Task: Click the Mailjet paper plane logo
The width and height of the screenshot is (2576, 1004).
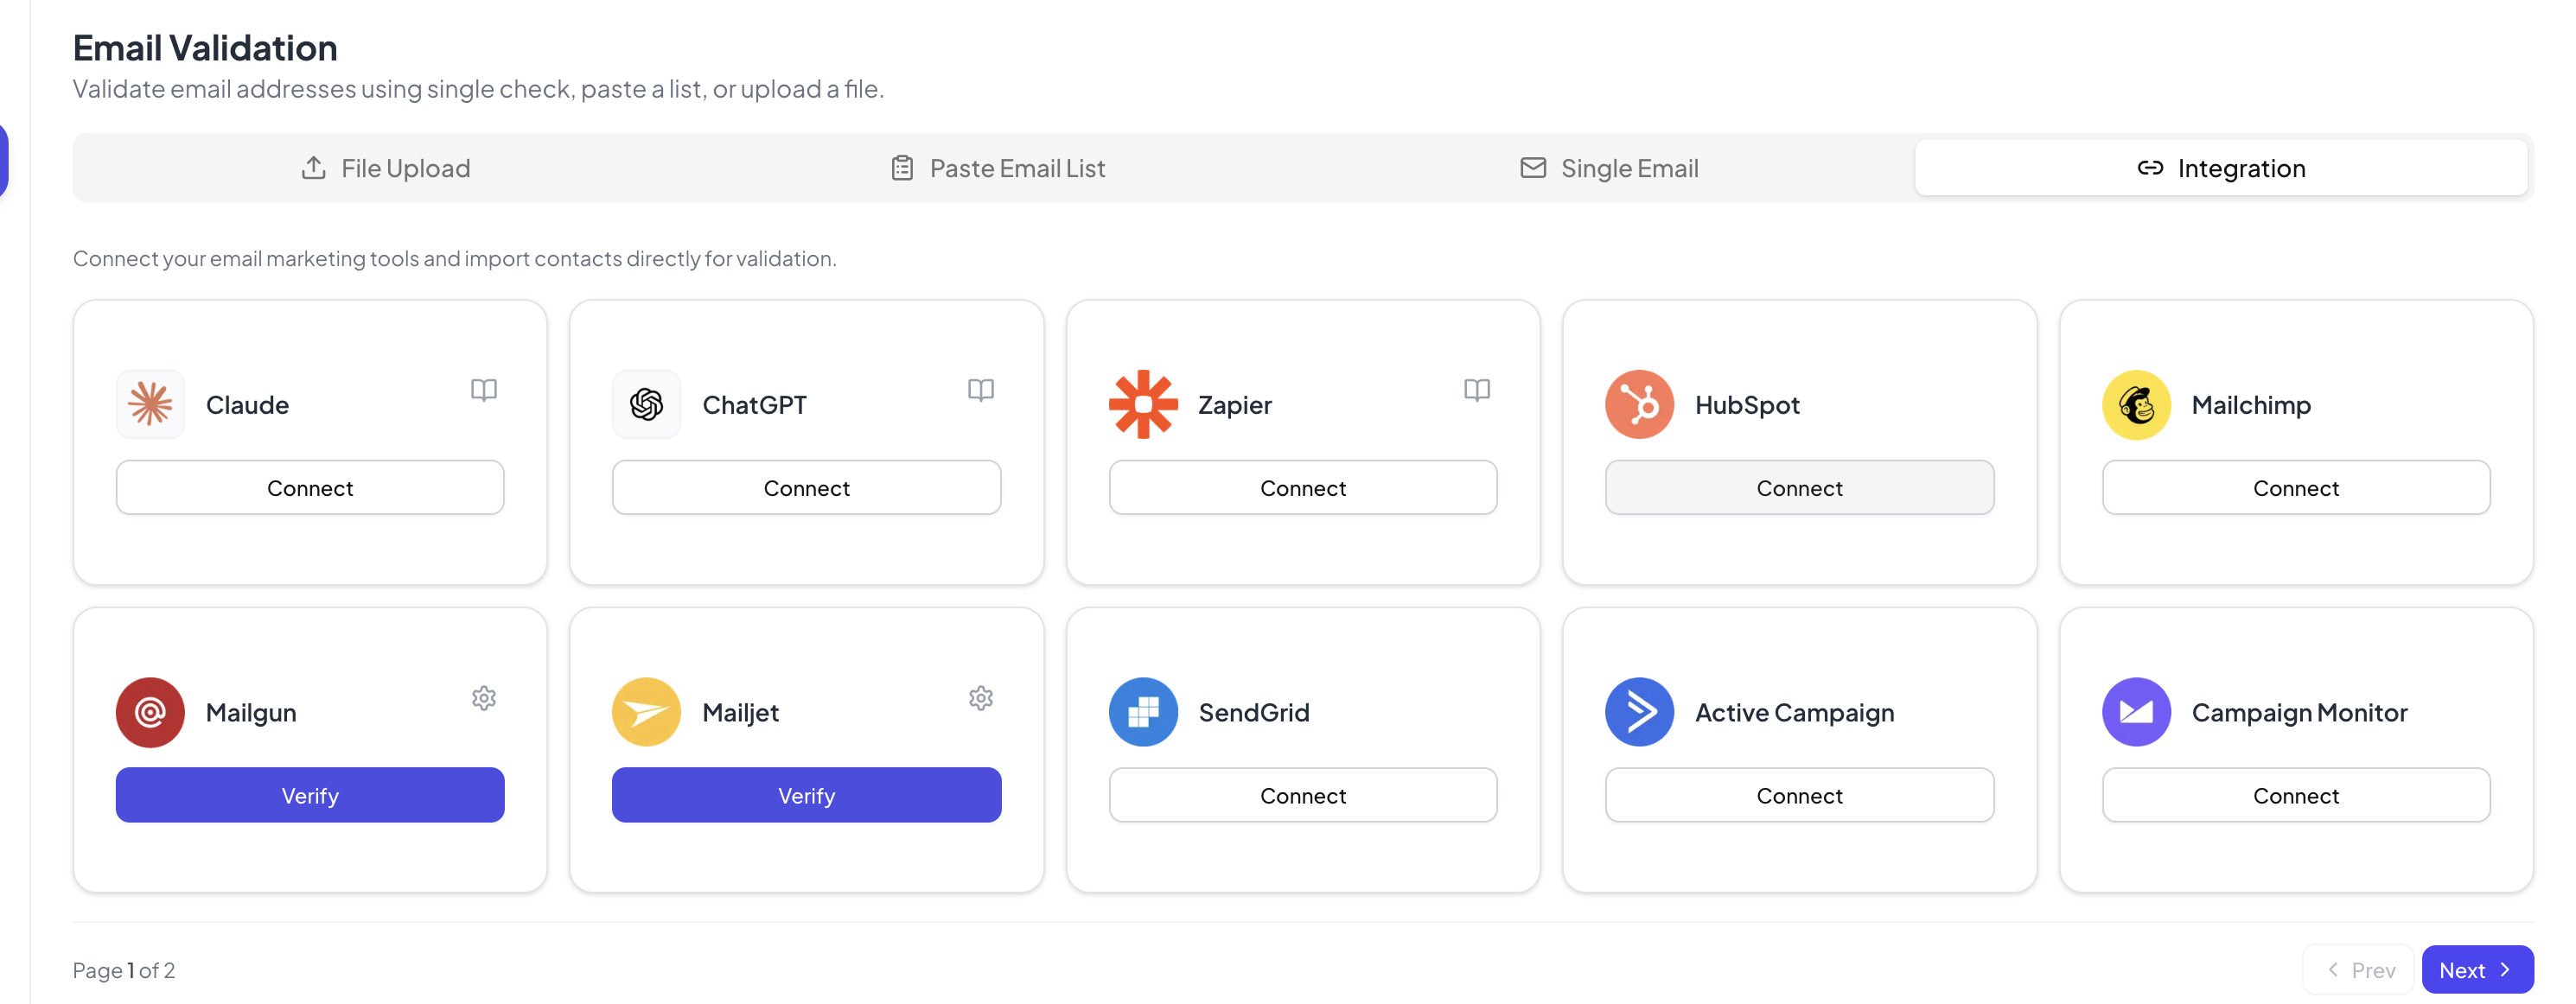Action: pos(646,712)
